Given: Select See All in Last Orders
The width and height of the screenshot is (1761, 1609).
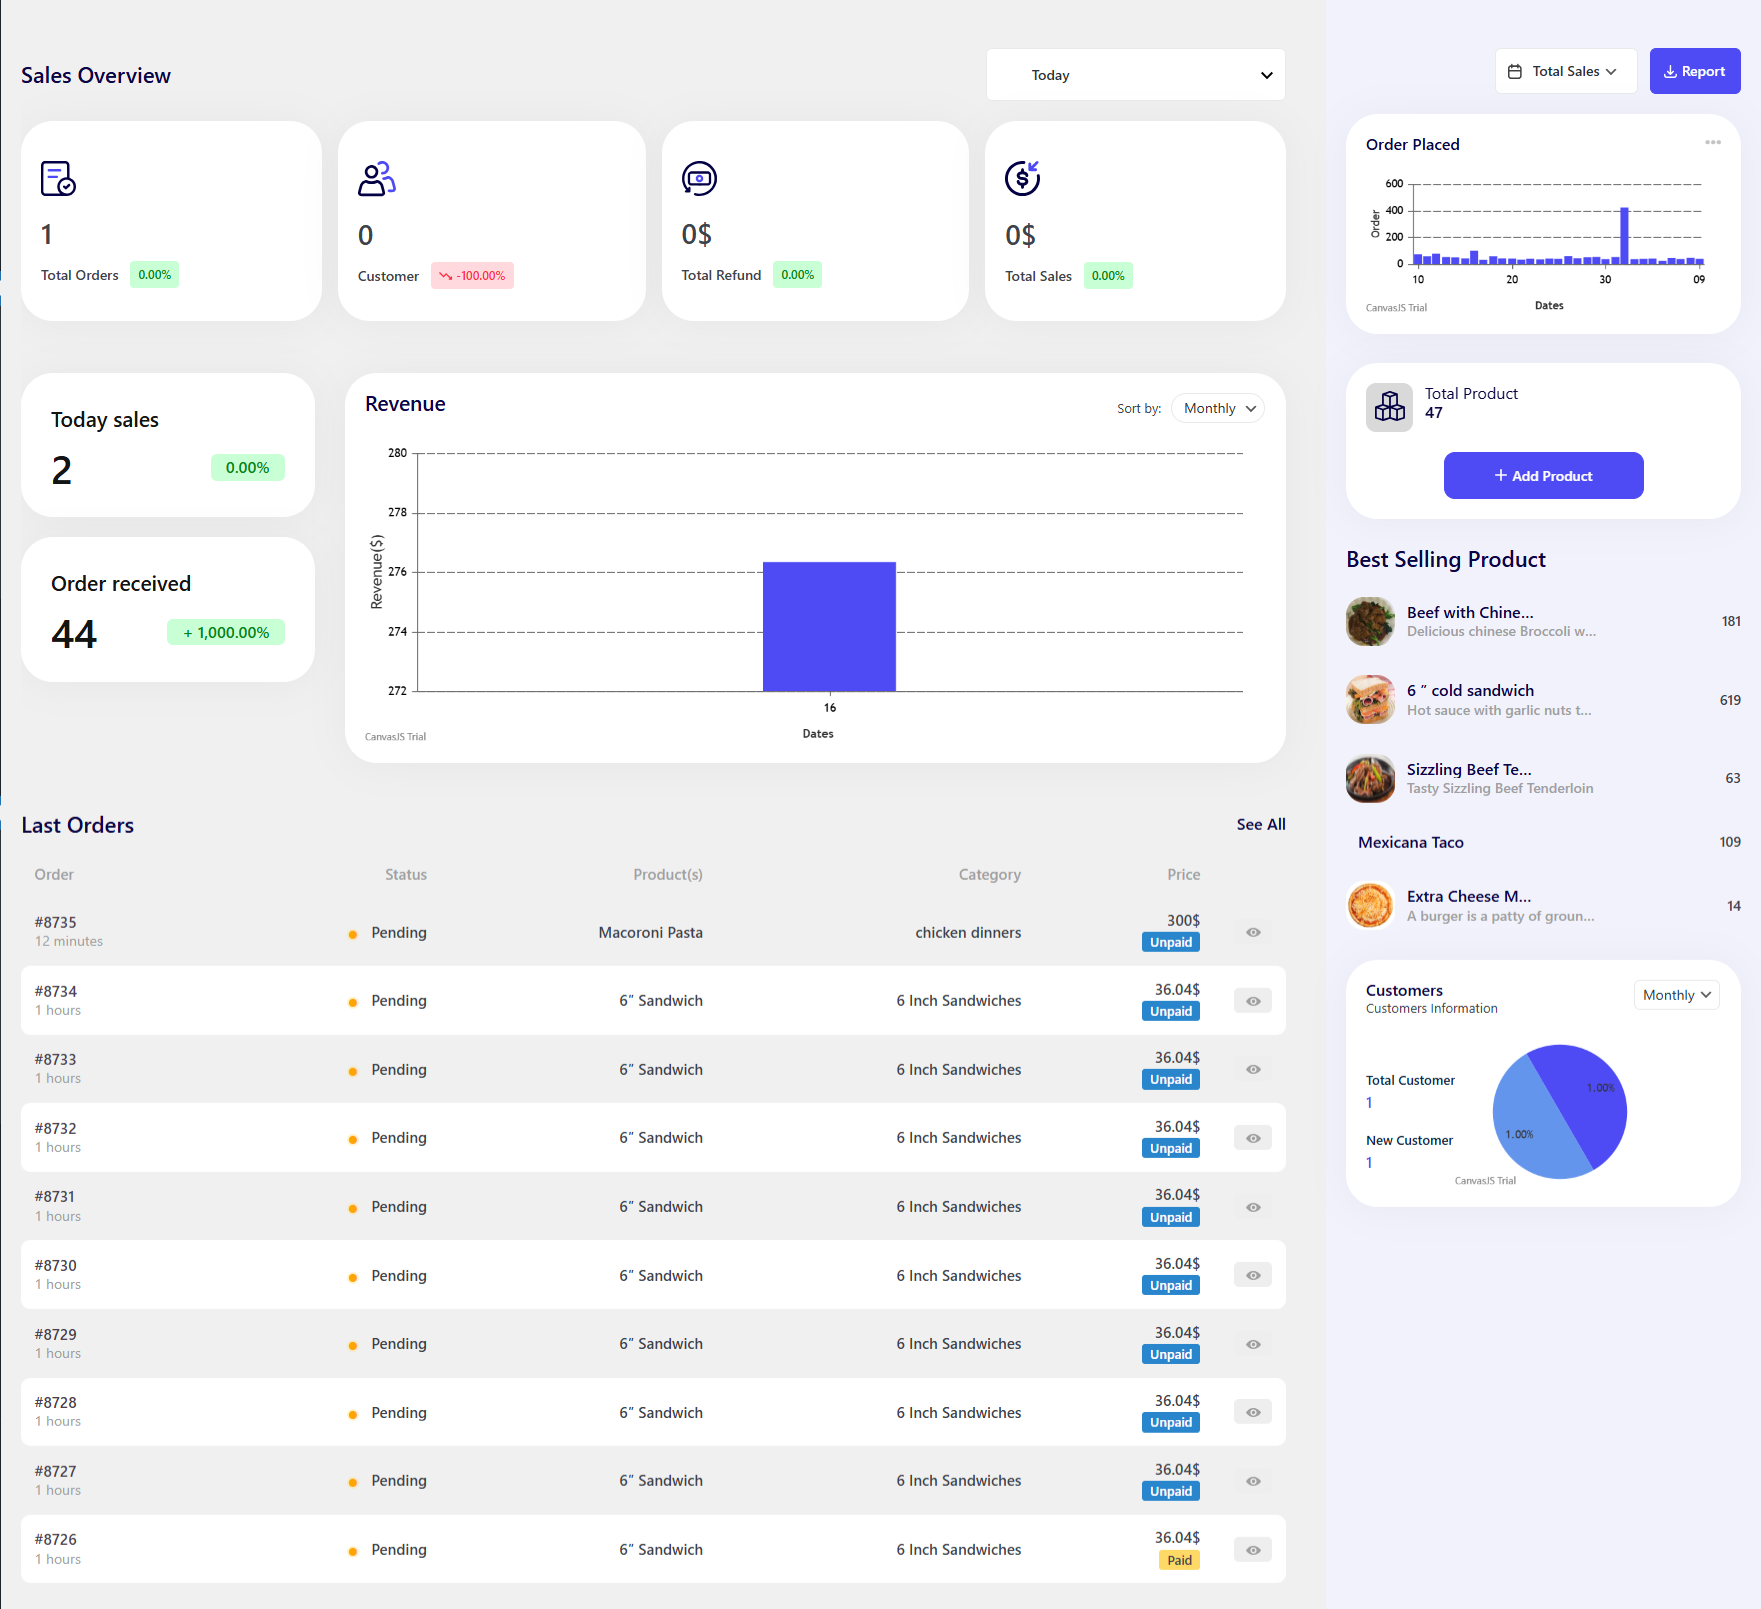Looking at the screenshot, I should (1260, 824).
